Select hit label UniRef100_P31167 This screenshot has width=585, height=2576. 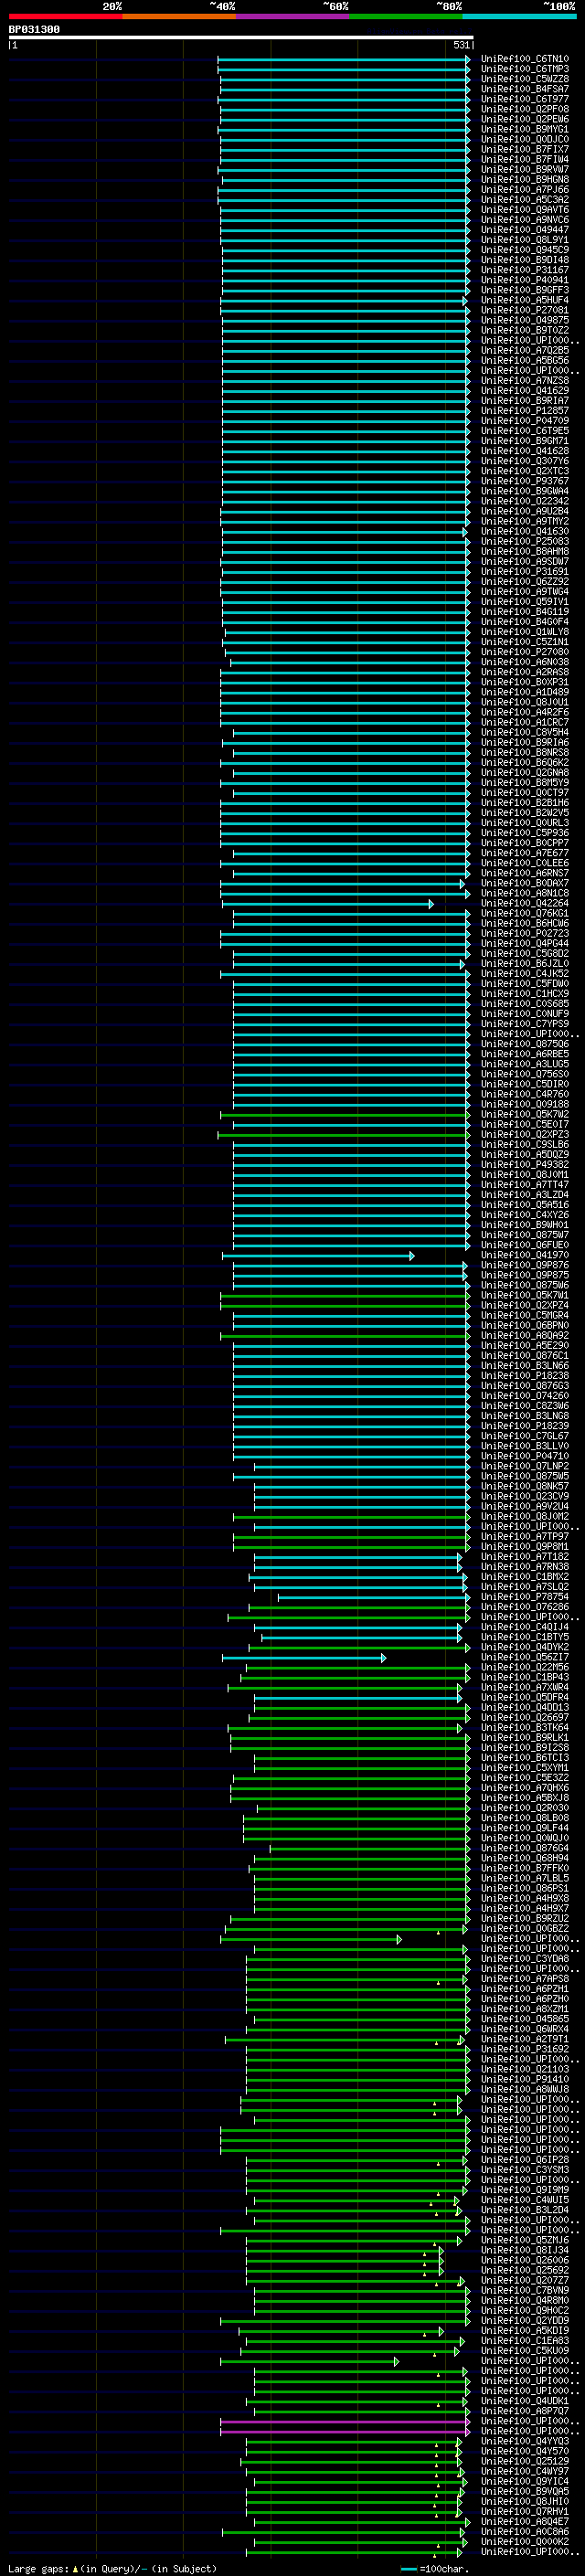(525, 270)
